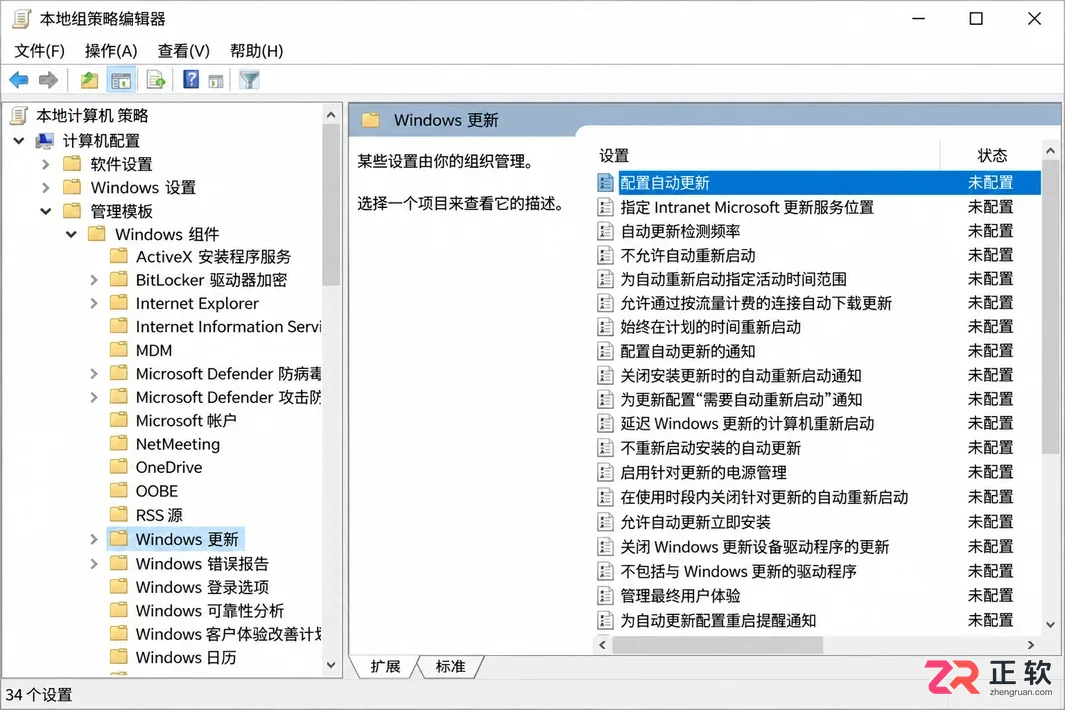
Task: Expand the Windows 错误报告 node
Action: pyautogui.click(x=94, y=564)
